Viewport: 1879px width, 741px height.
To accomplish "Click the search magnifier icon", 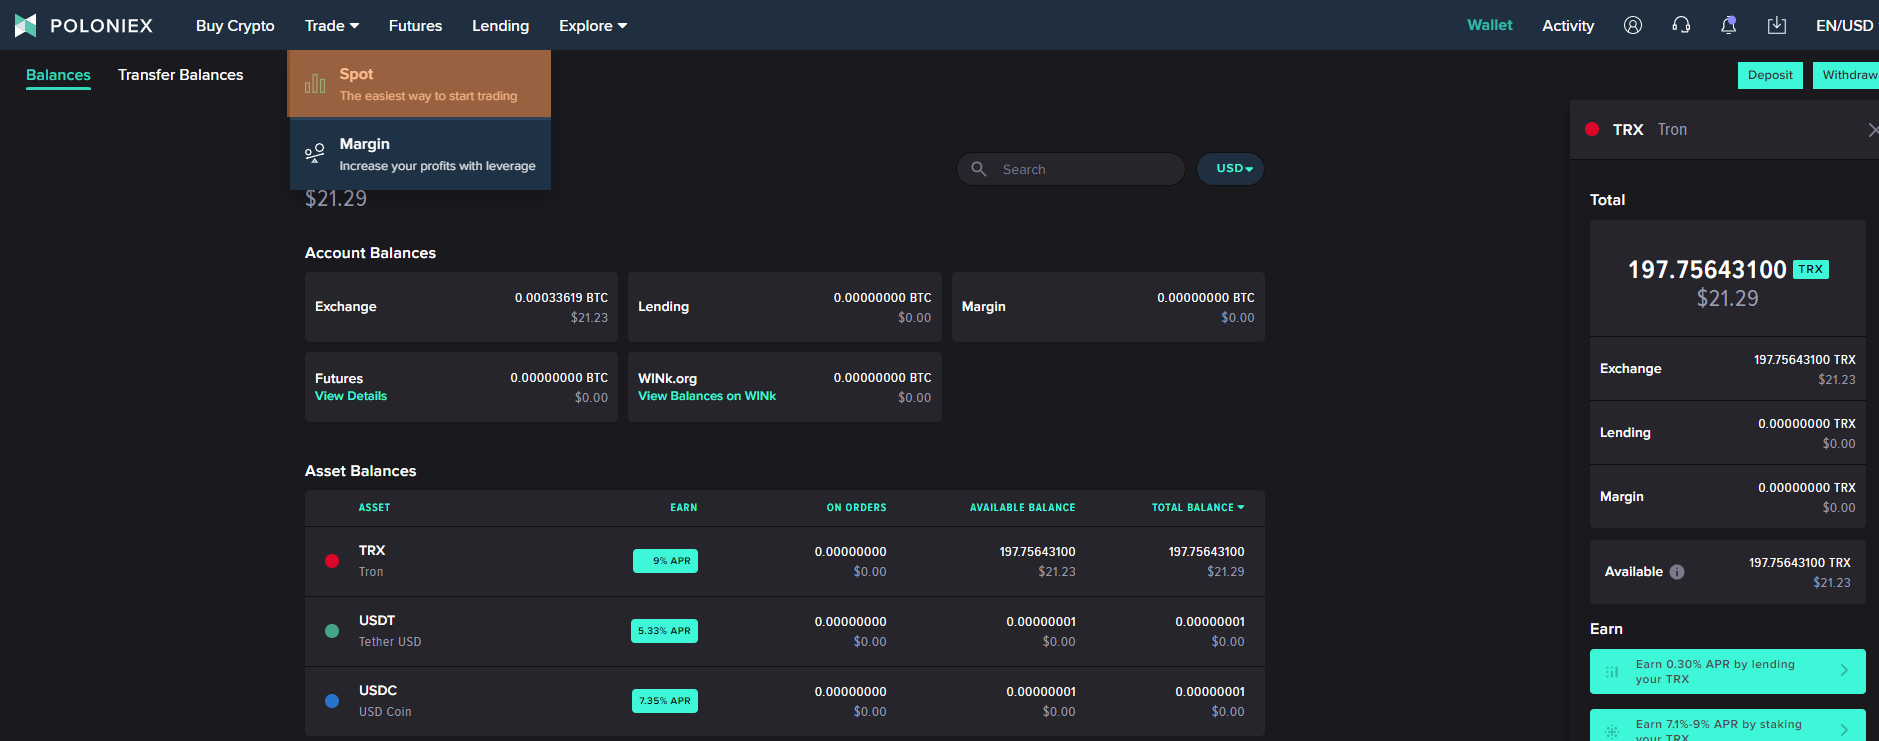I will (979, 169).
